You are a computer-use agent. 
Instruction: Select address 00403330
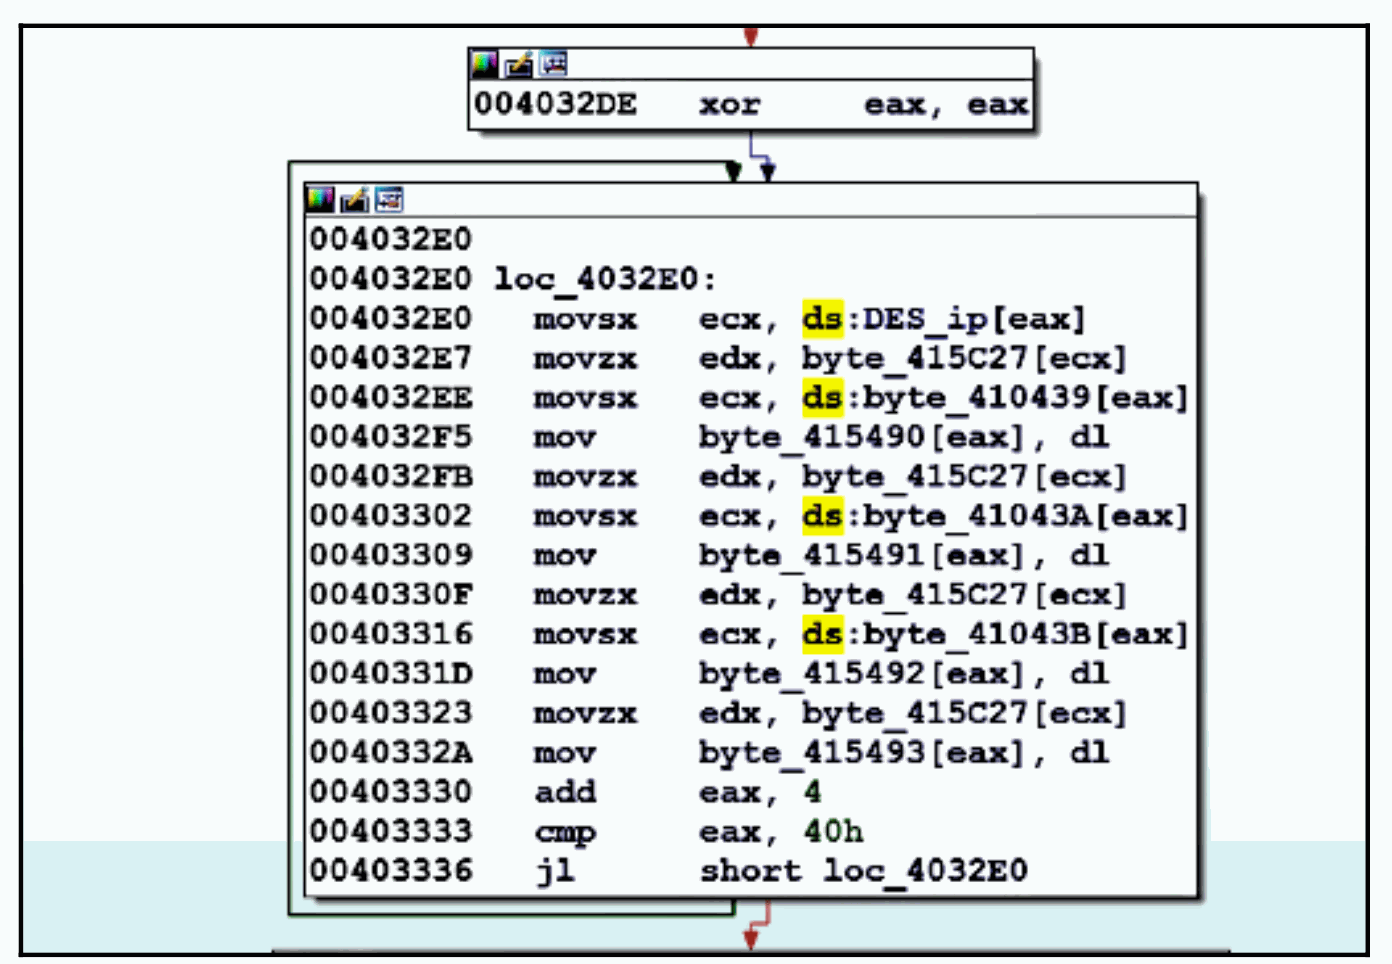(390, 792)
